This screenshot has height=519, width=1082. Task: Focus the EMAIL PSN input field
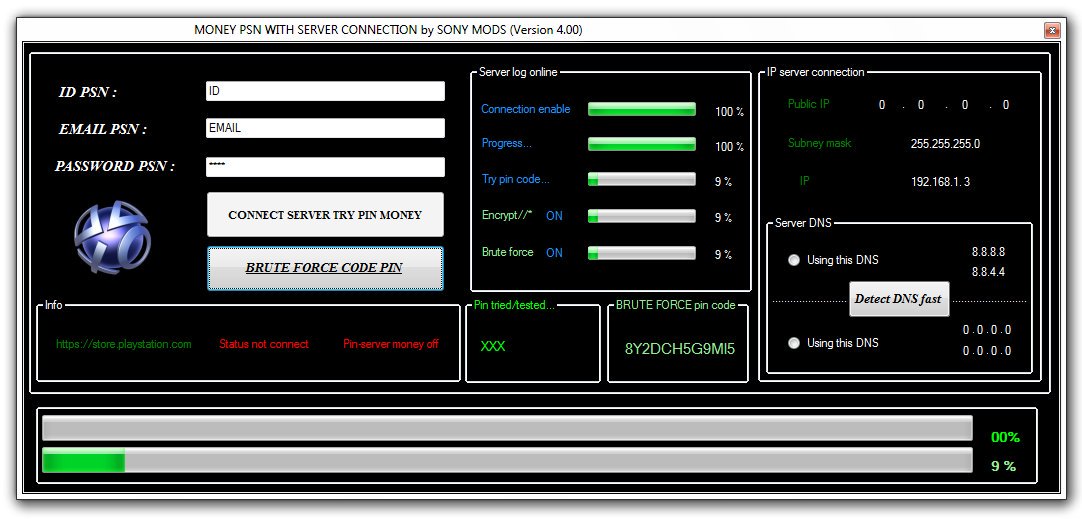coord(325,128)
